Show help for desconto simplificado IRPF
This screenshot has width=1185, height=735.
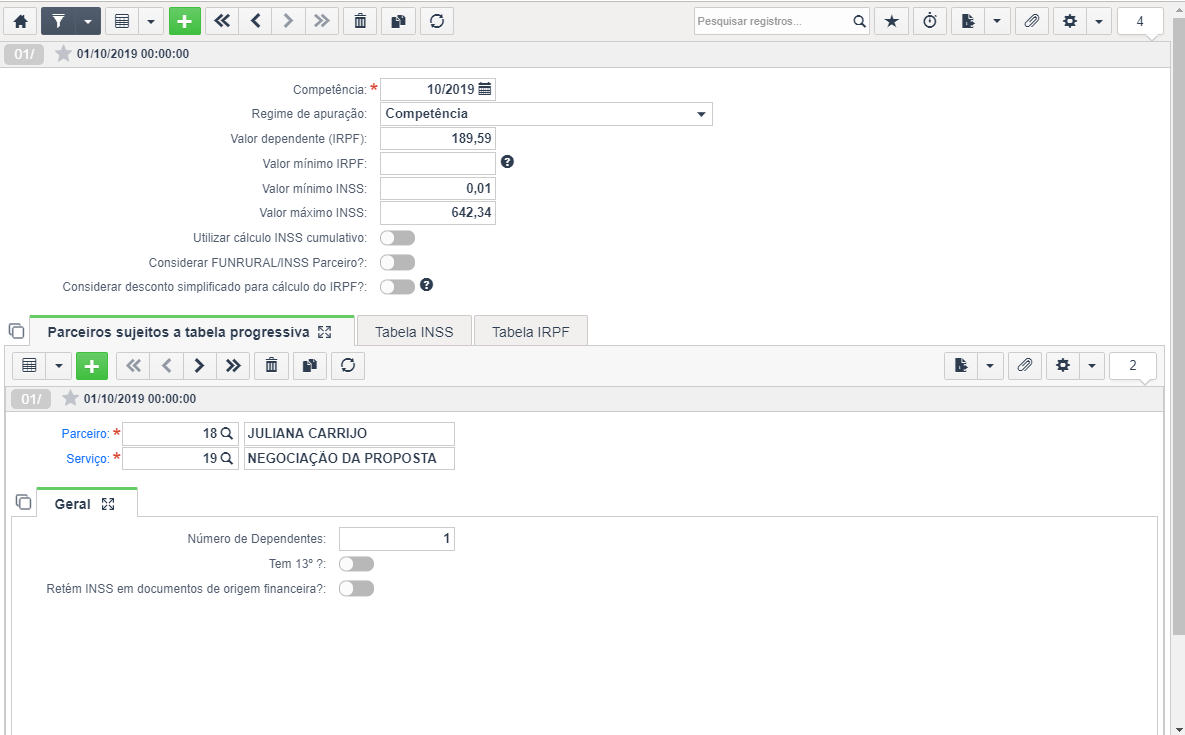click(426, 285)
